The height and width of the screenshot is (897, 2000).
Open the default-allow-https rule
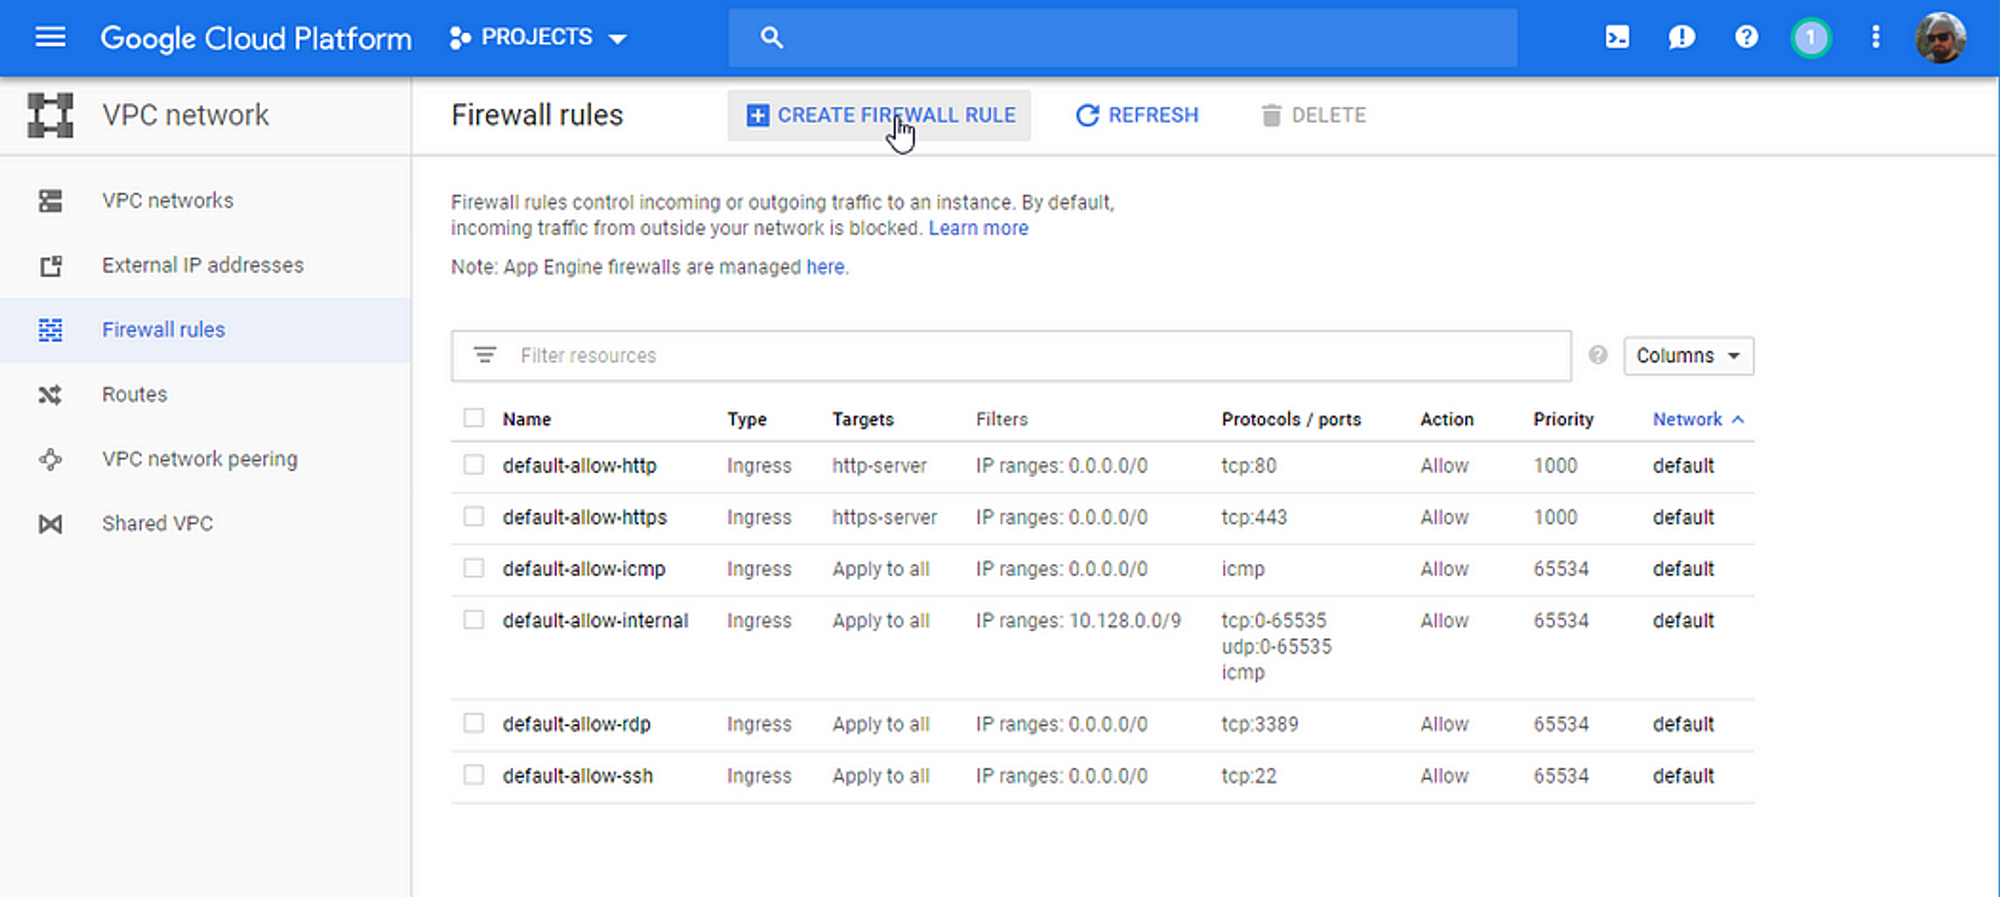[x=585, y=517]
